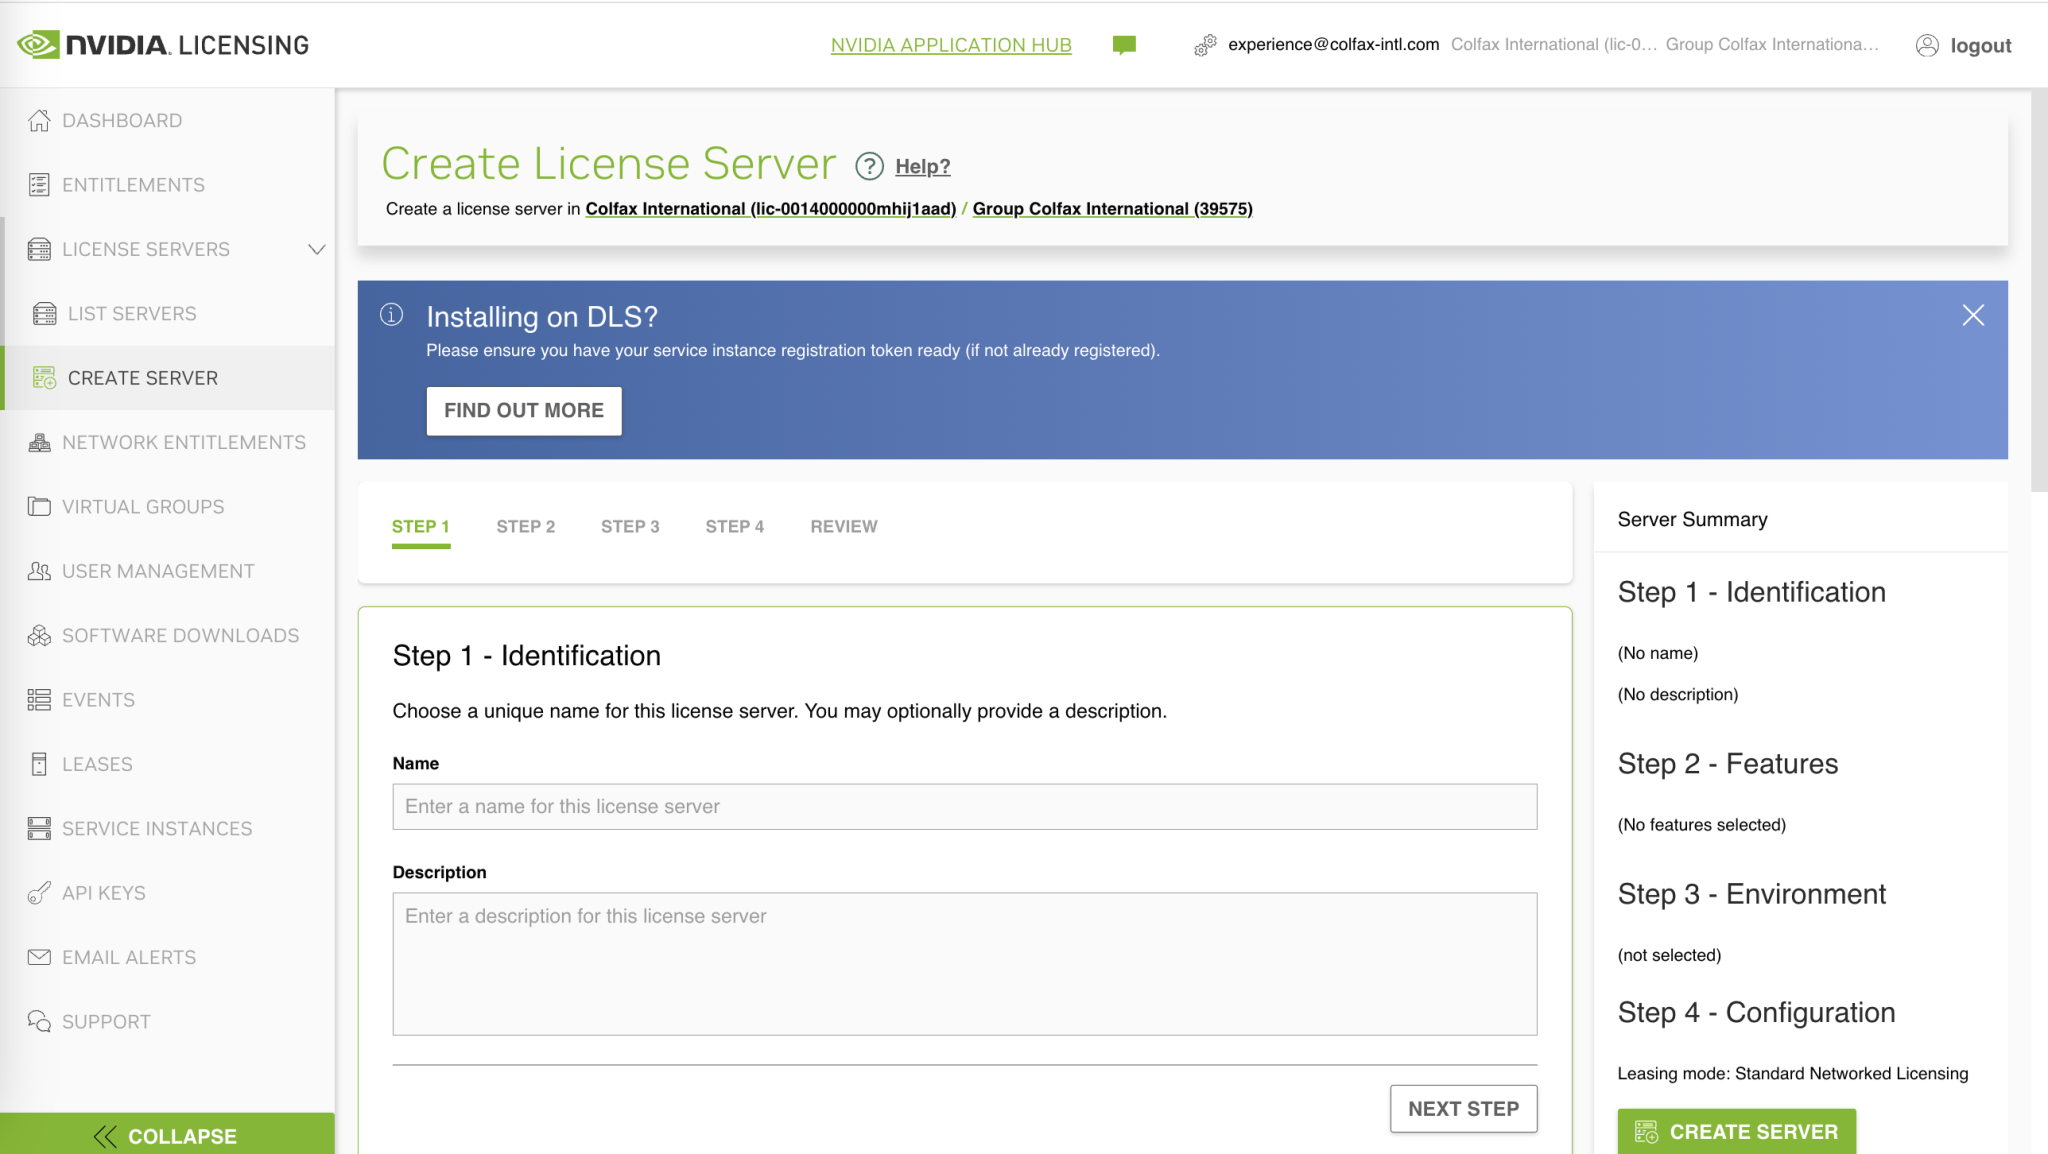Click the Virtual Groups folder icon
Screen dimensions: 2048x1154
coord(39,507)
